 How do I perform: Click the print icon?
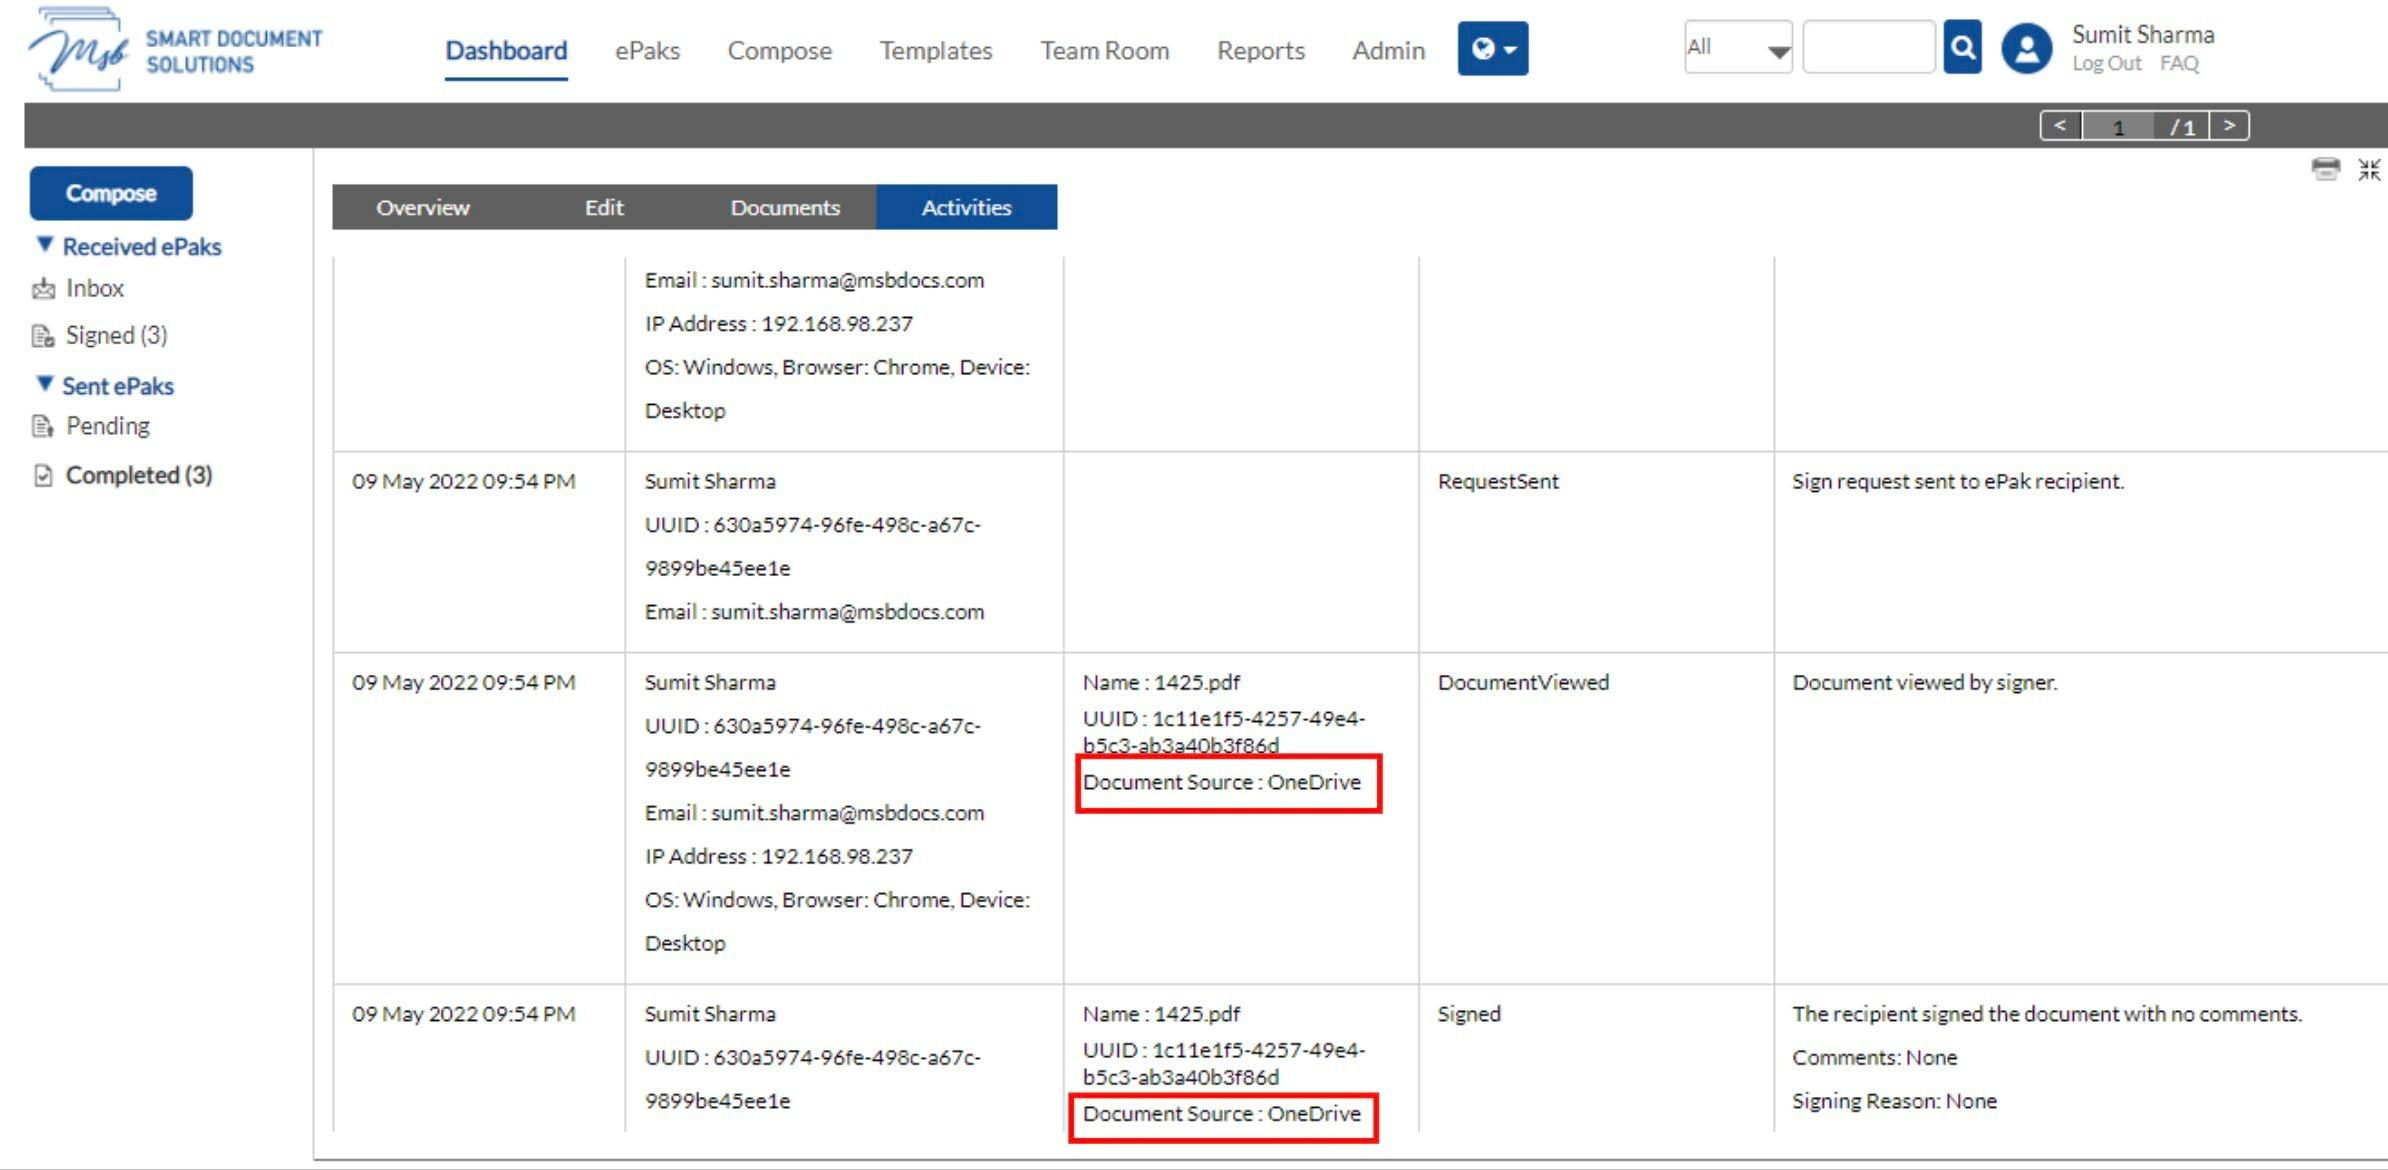2326,169
